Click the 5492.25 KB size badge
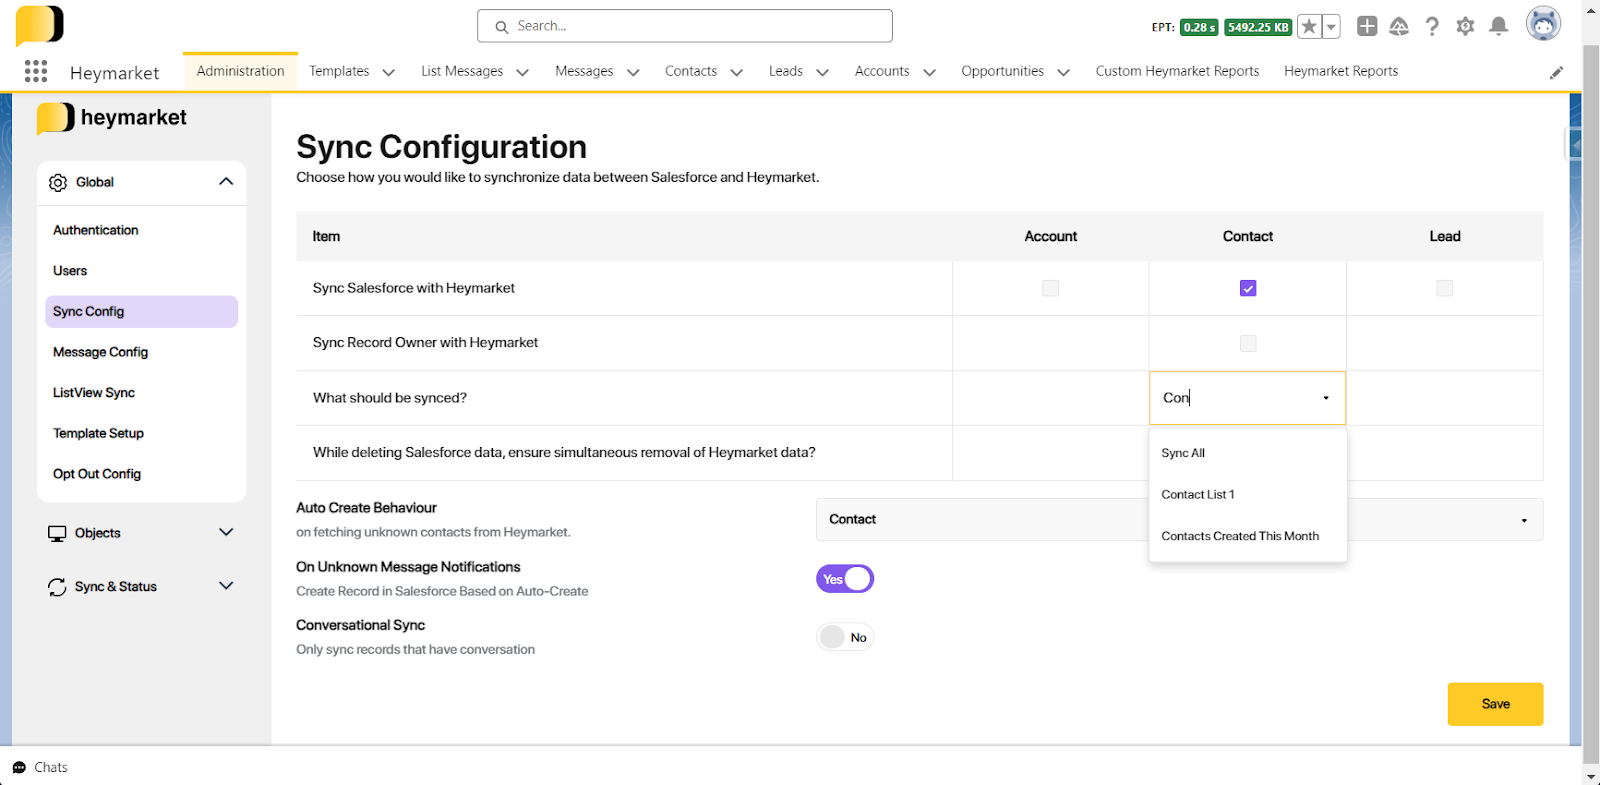This screenshot has width=1600, height=785. (x=1258, y=27)
